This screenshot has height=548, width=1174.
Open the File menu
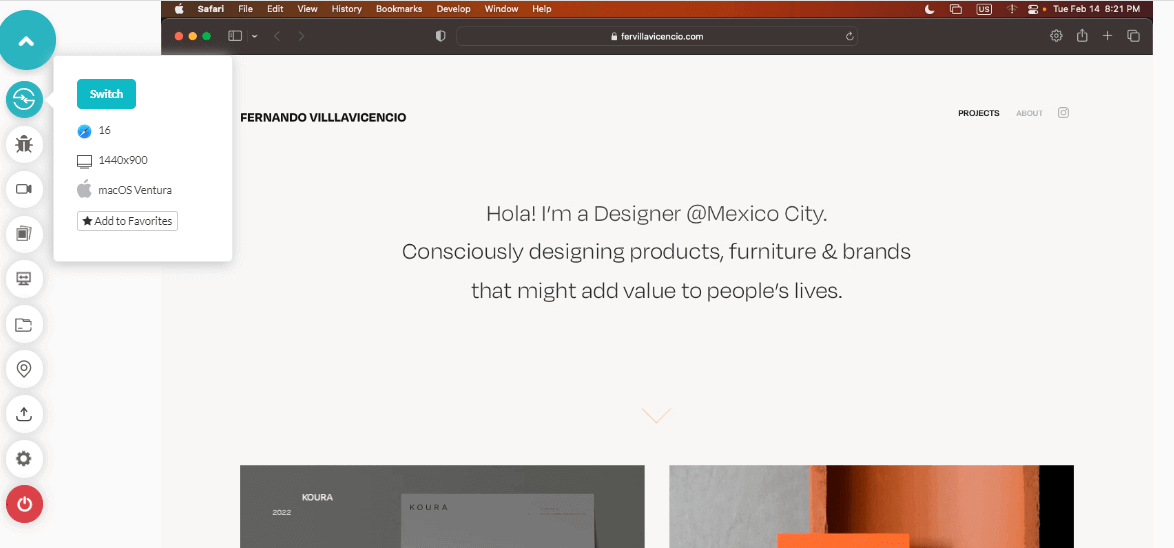[x=246, y=9]
